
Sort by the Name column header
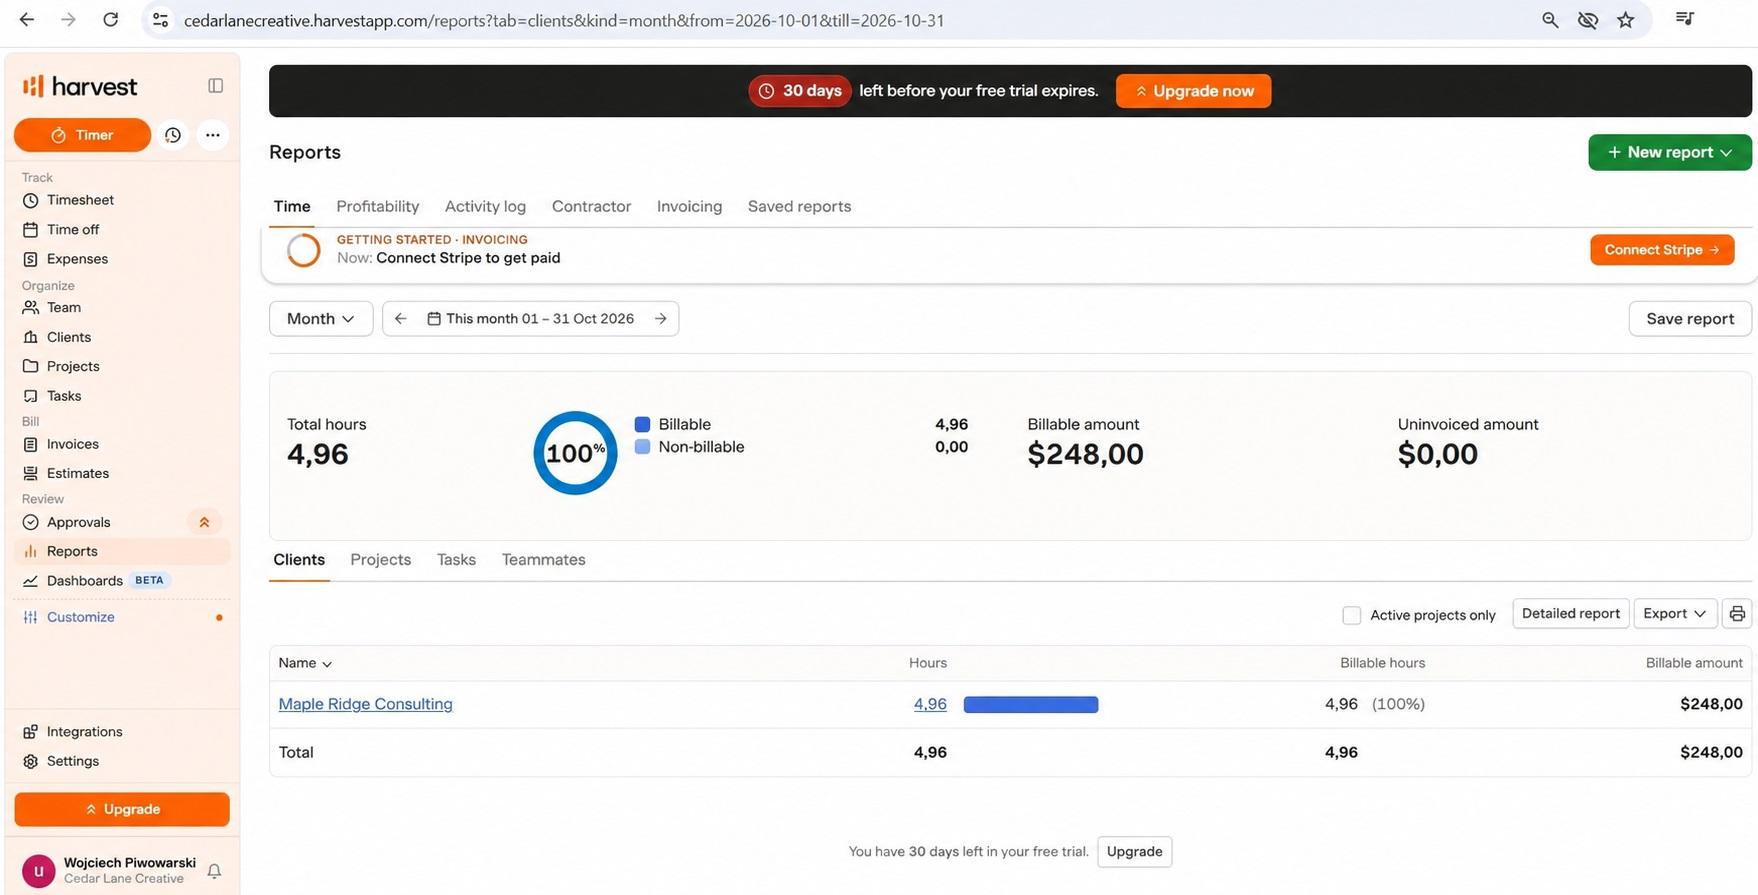click(305, 663)
